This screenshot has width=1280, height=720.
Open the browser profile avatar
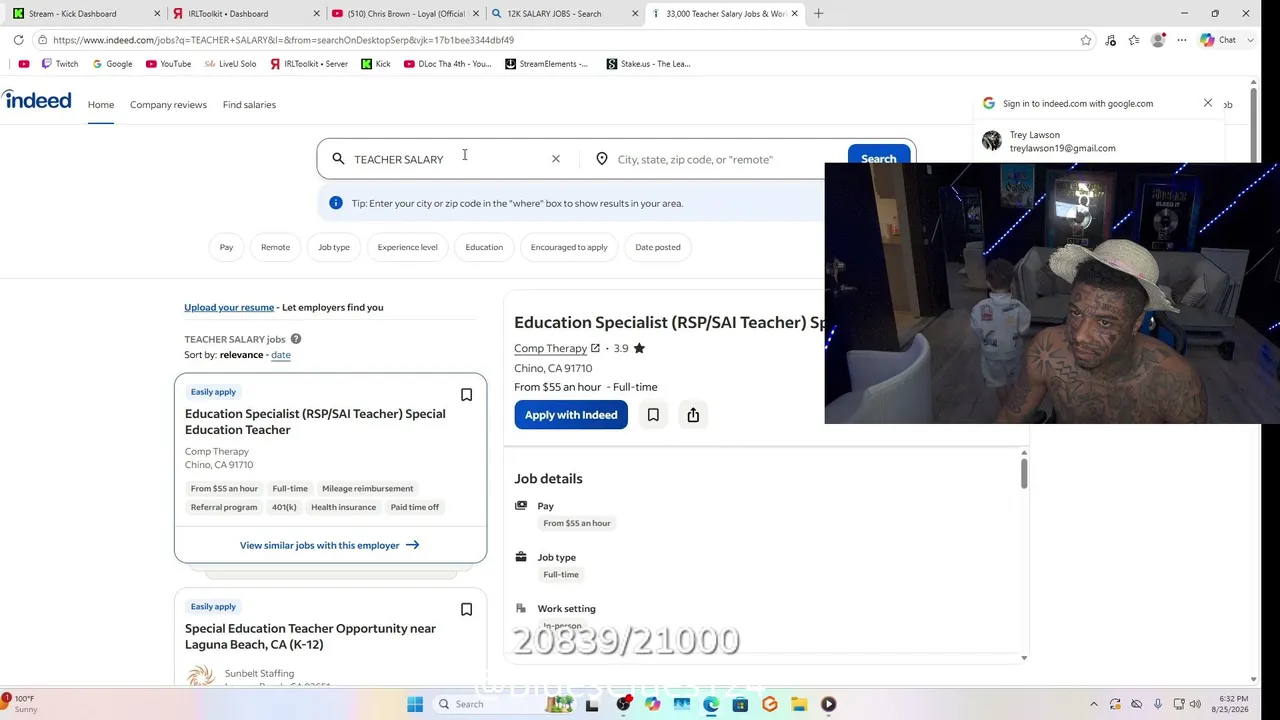pos(1158,40)
